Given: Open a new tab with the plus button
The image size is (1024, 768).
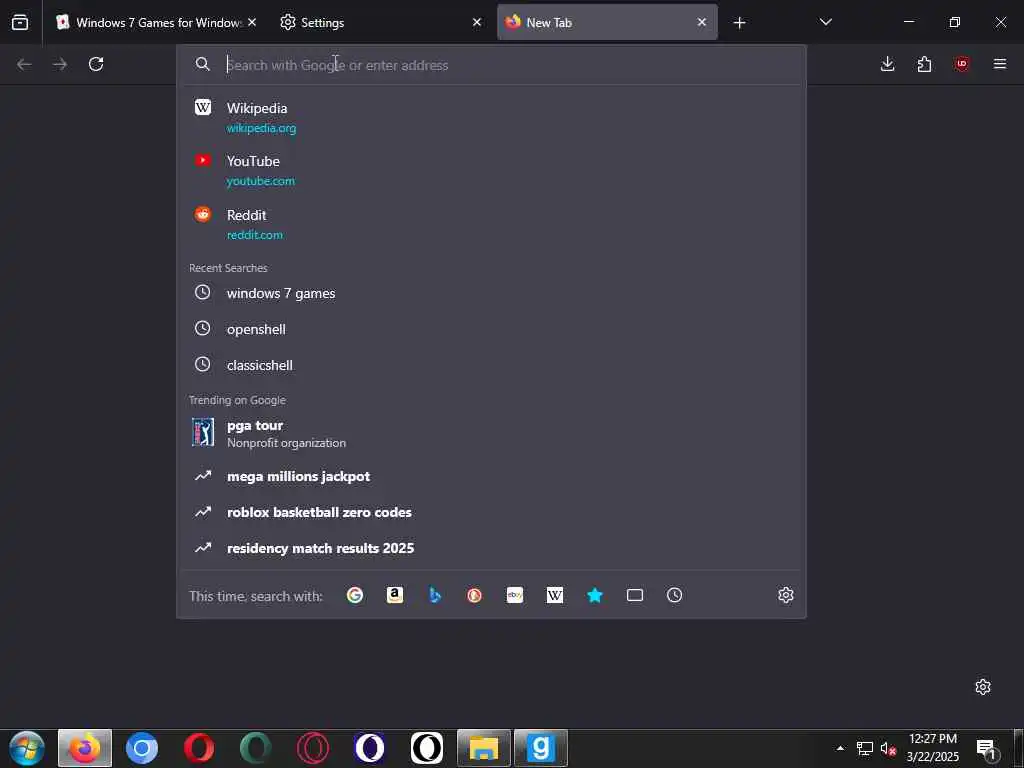Looking at the screenshot, I should [x=739, y=23].
